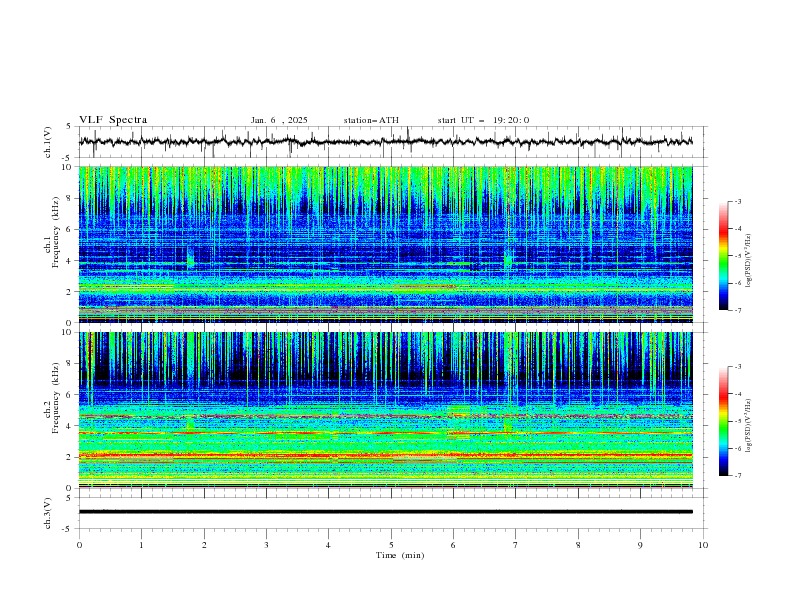Click the '-7' value on ch.2 colorbar
The image size is (792, 612).
click(x=738, y=475)
